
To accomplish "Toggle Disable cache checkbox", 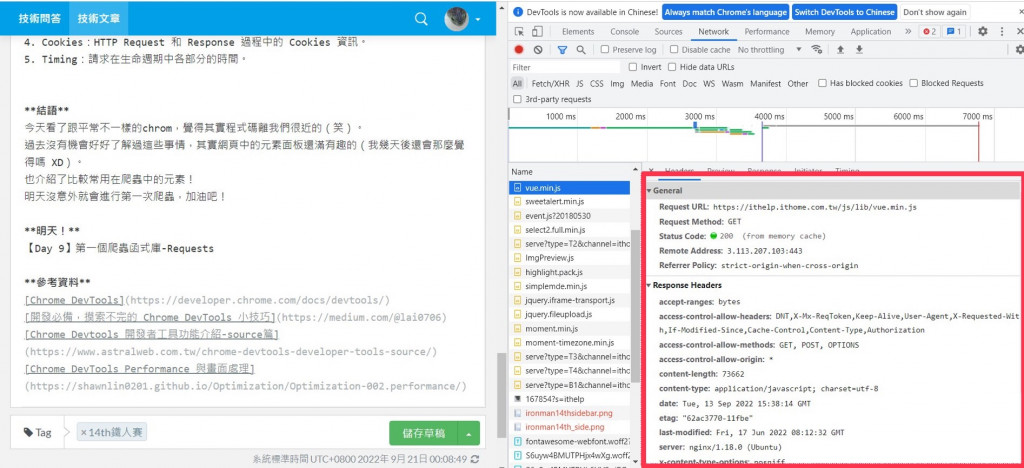I will pyautogui.click(x=675, y=50).
